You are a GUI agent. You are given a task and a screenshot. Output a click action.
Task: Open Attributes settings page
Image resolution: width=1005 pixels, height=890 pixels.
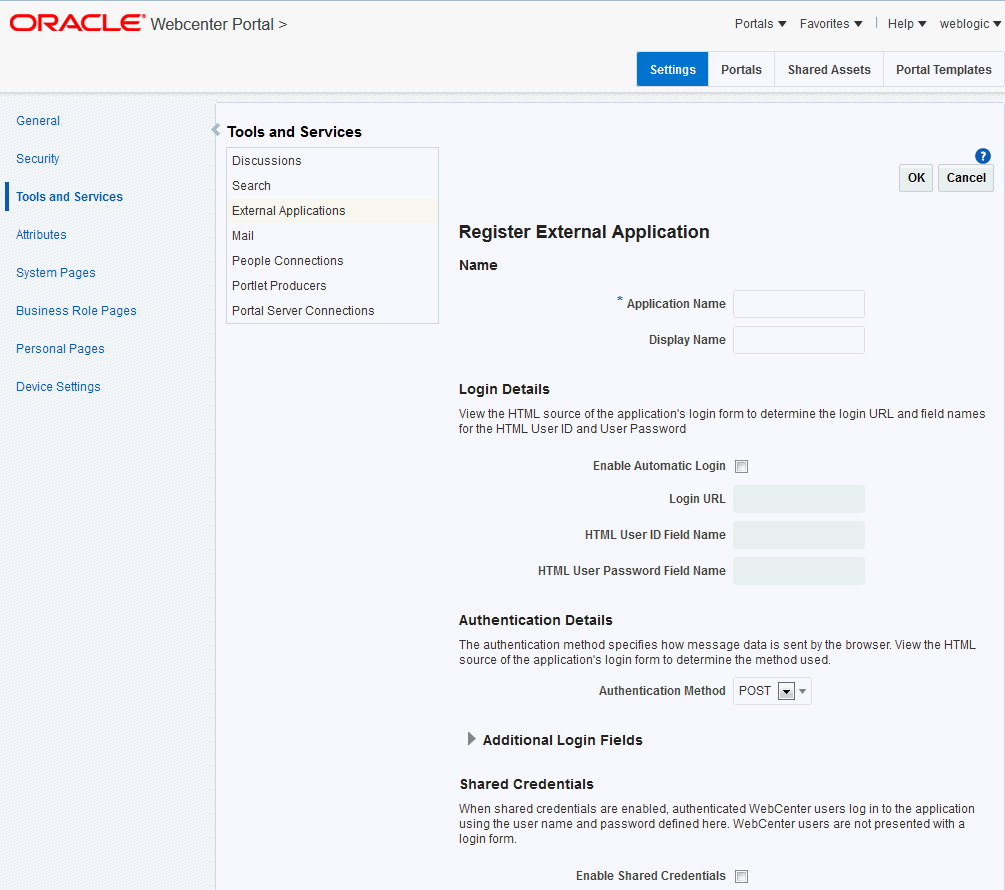41,235
